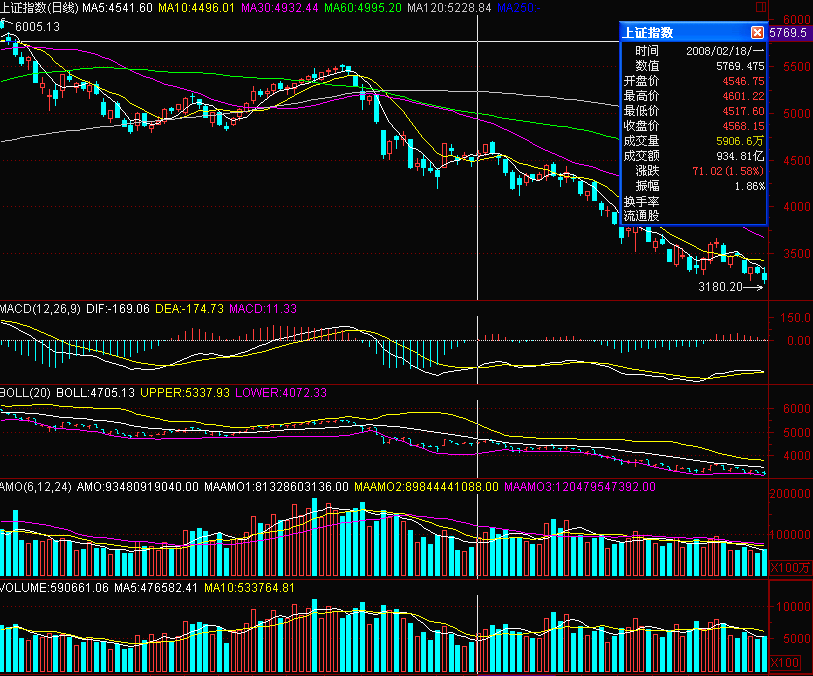Select the 涨跌 row in info popup
Screen dimensions: 813x676
[694, 171]
